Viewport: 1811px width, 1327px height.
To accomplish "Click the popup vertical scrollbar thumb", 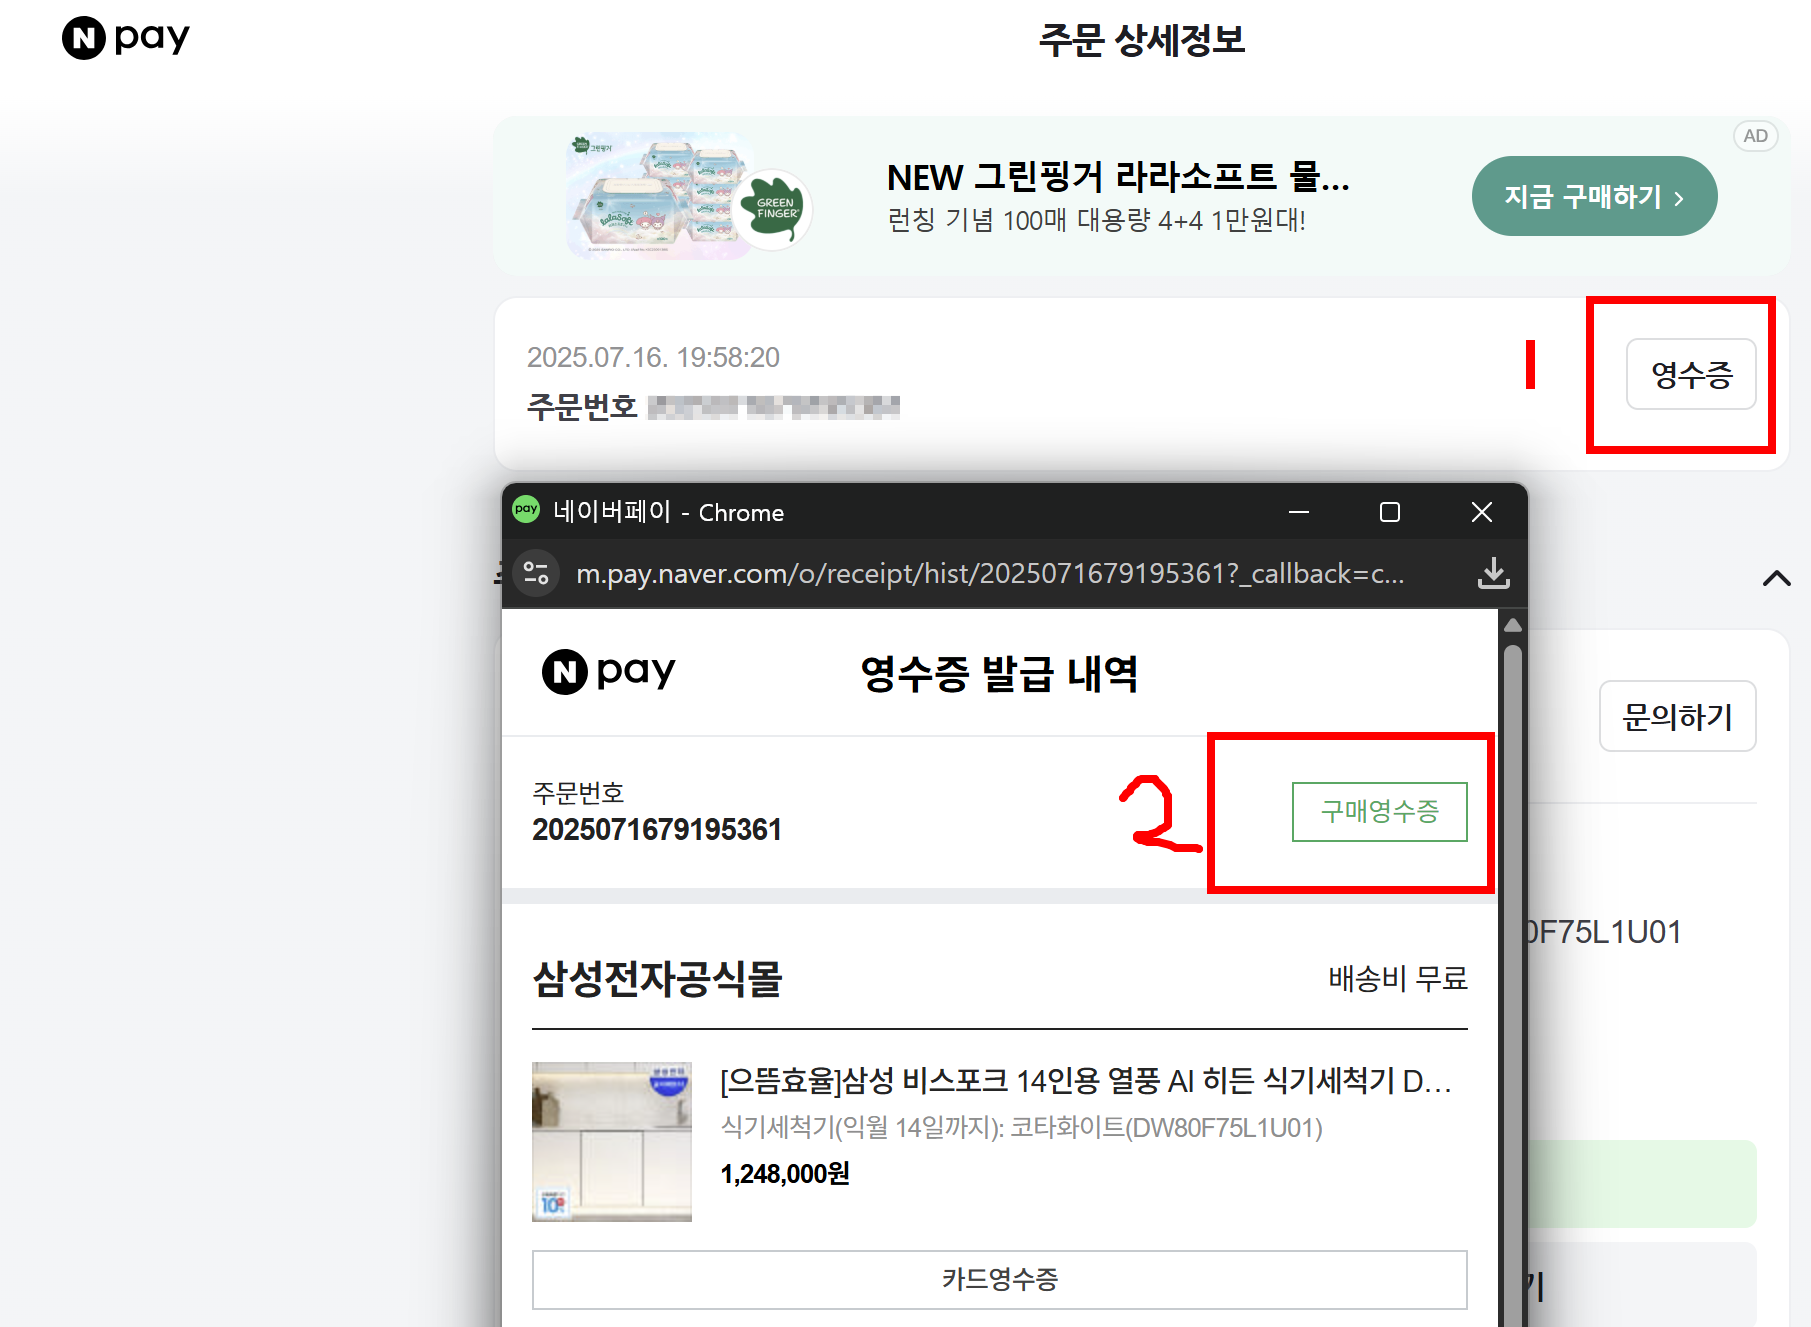I will click(1513, 985).
